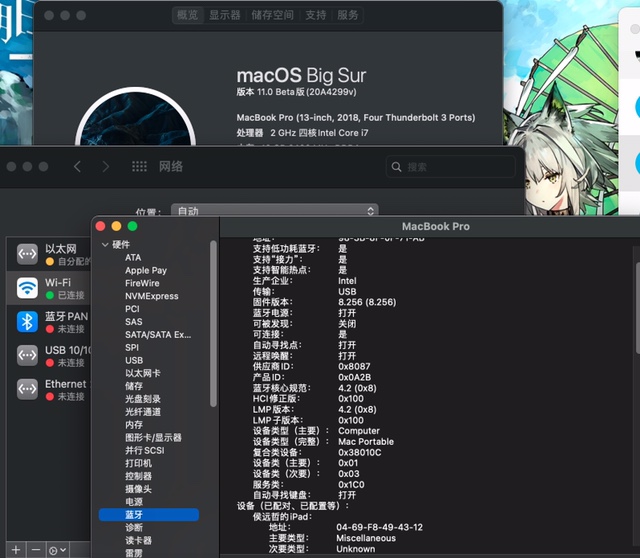
Task: Click the product ID value 0x0A2B
Action: (354, 377)
